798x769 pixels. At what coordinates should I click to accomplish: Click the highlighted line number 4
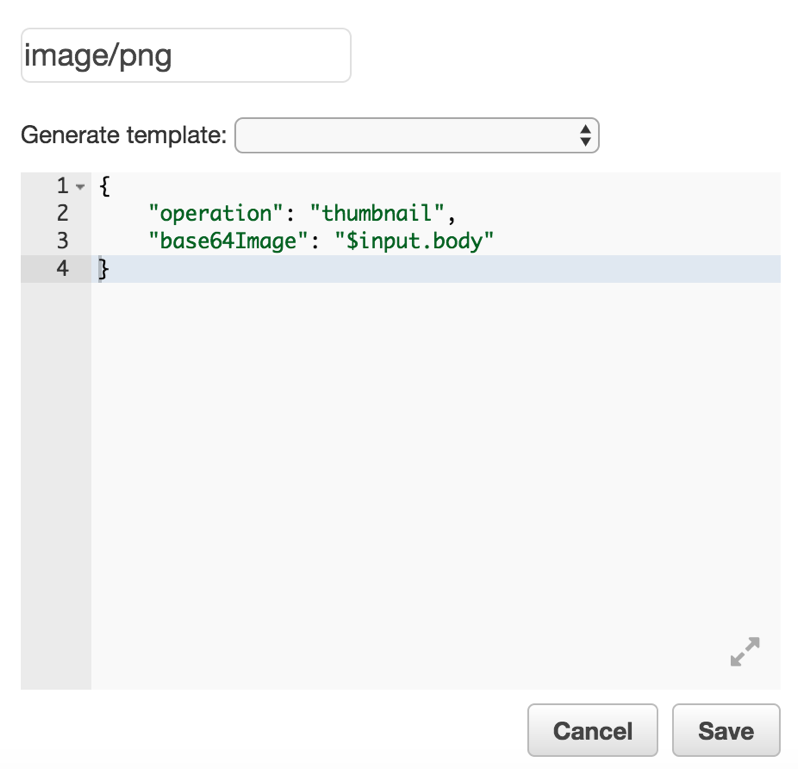62,268
